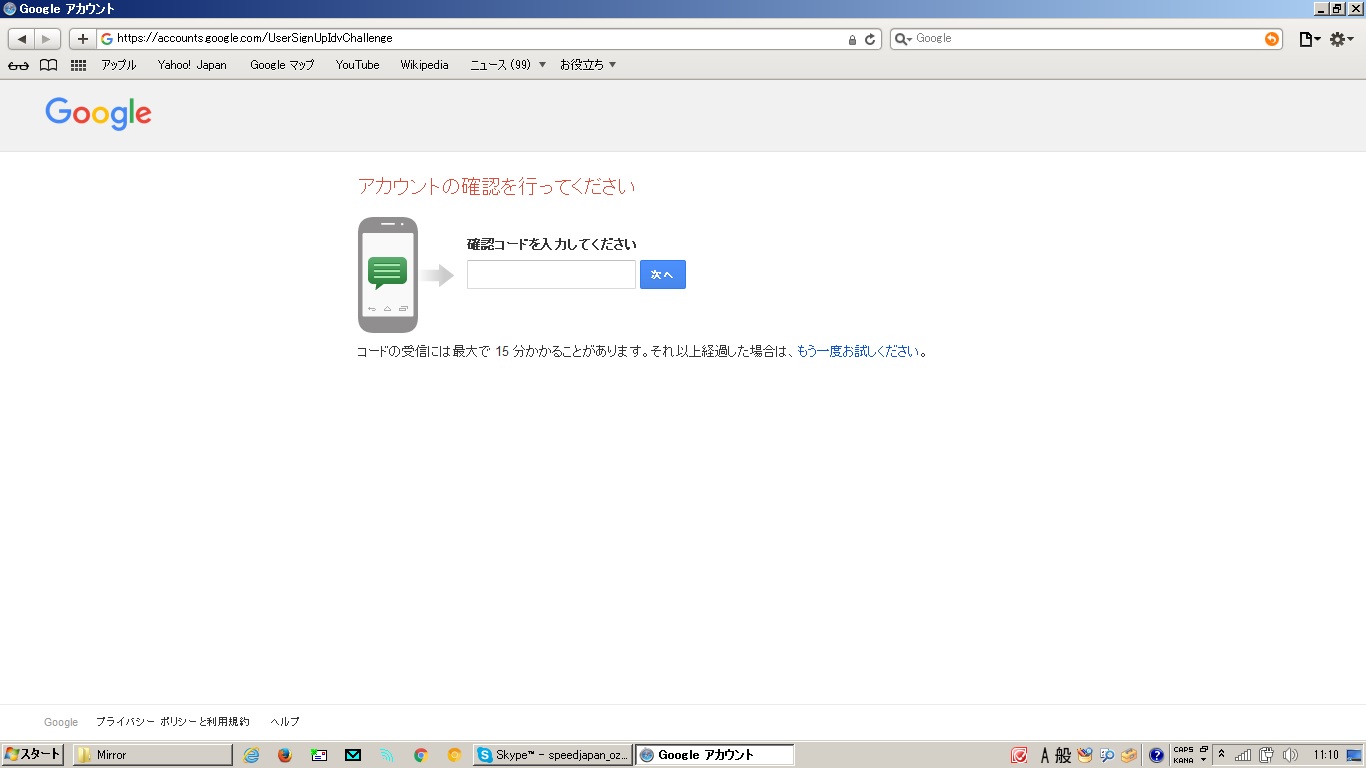1366x768 pixels.
Task: Show bookmarks with the open book icon
Action: coord(48,65)
